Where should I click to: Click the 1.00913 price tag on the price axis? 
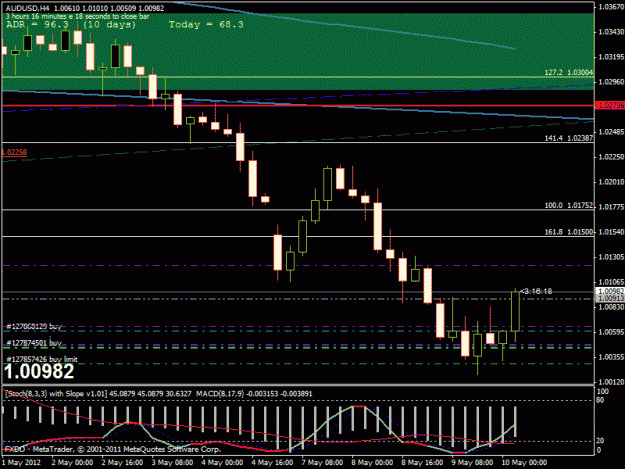click(610, 298)
